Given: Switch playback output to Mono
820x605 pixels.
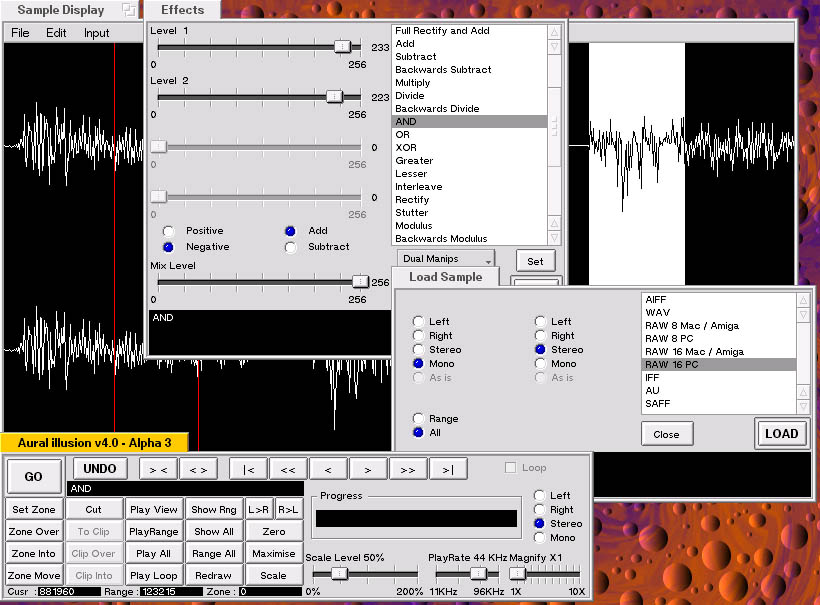Looking at the screenshot, I should [x=541, y=538].
